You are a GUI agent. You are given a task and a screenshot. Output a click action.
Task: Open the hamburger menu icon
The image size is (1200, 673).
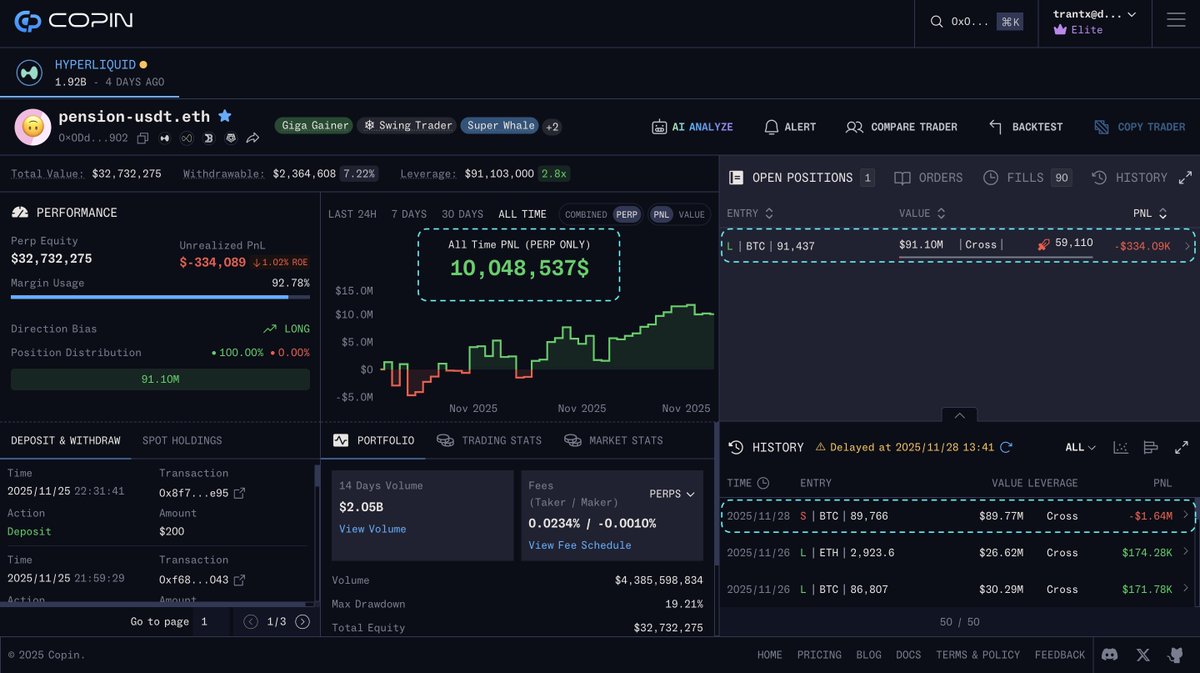click(x=1176, y=21)
